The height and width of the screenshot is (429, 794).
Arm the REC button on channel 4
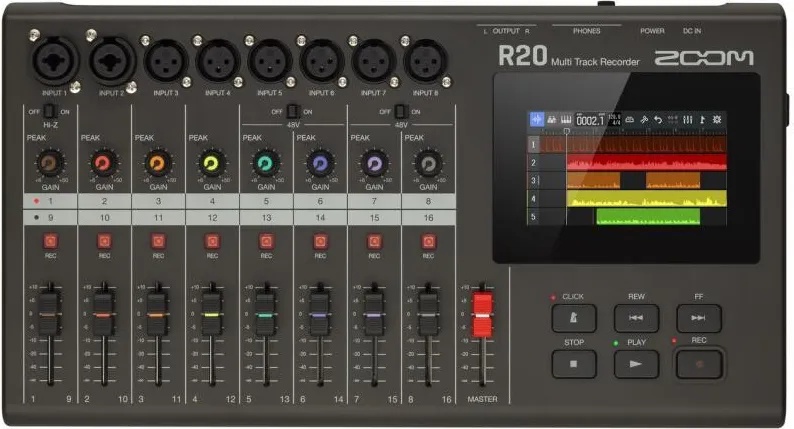pyautogui.click(x=212, y=241)
